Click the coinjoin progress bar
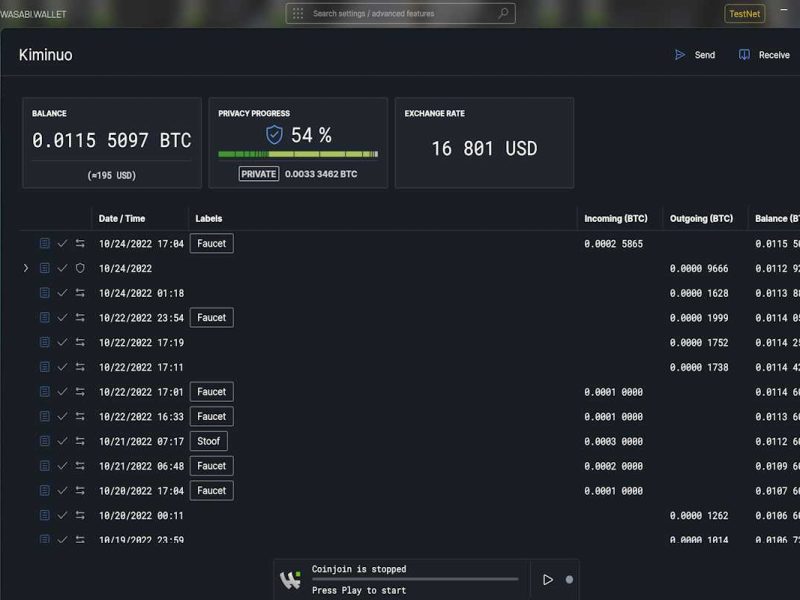 [415, 579]
